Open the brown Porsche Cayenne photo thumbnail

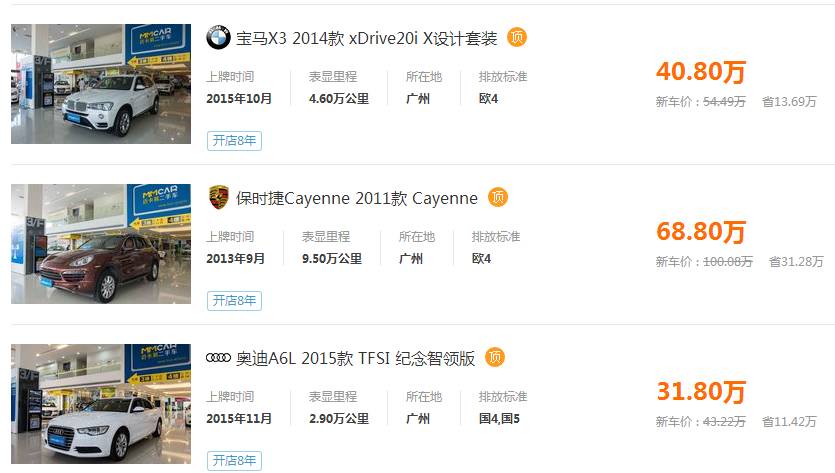pos(101,244)
